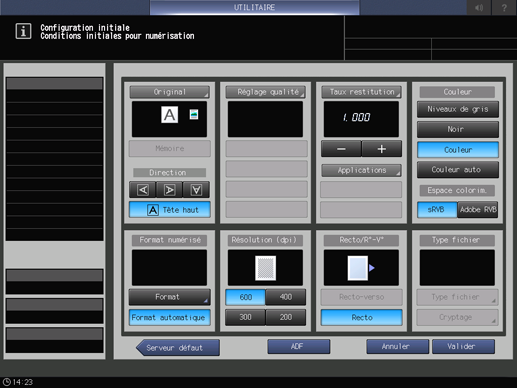The width and height of the screenshot is (517, 388).
Task: Click the Conditions initiales pour numérisation text
Action: point(117,36)
